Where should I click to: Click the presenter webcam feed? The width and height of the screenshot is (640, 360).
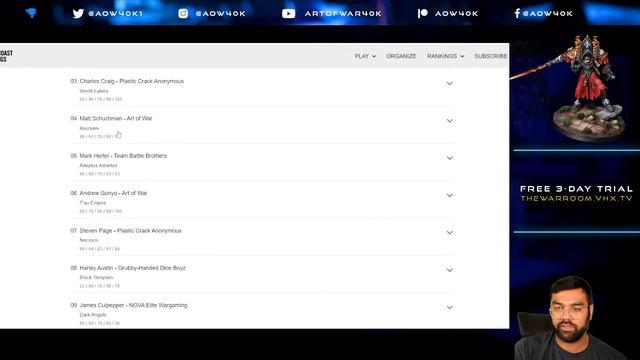571,318
